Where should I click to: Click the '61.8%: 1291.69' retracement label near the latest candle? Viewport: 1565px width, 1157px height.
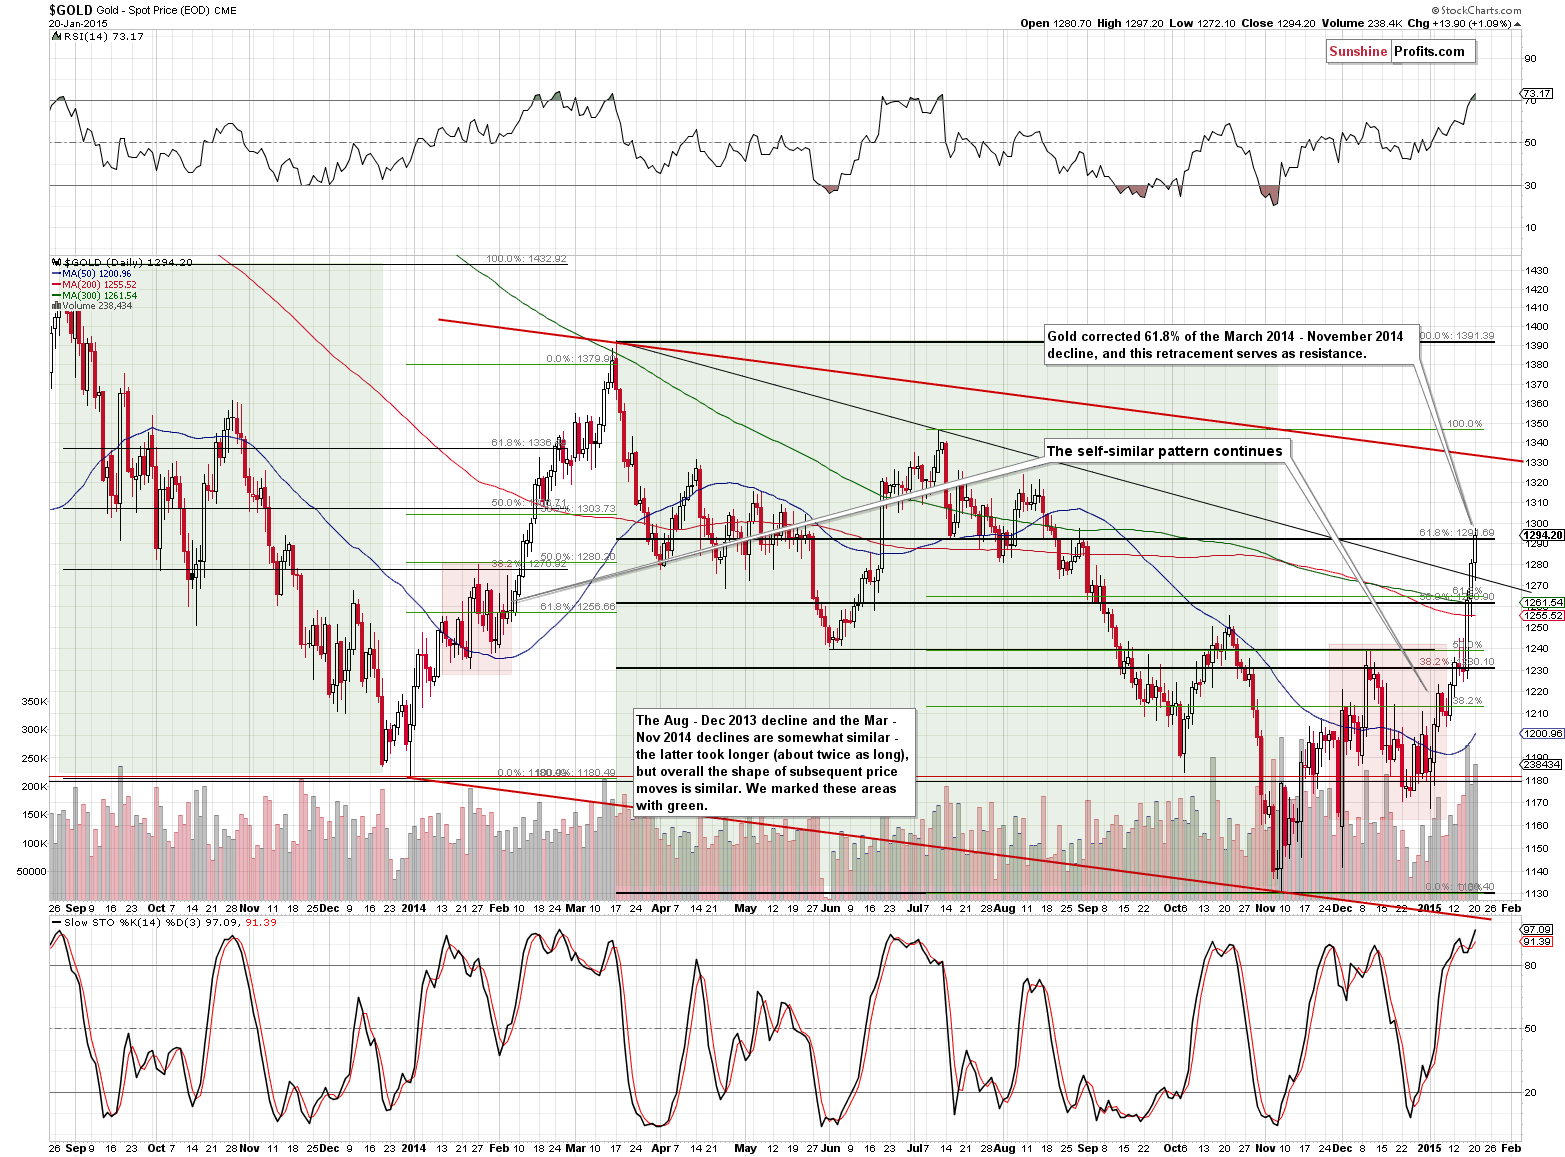[x=1457, y=533]
